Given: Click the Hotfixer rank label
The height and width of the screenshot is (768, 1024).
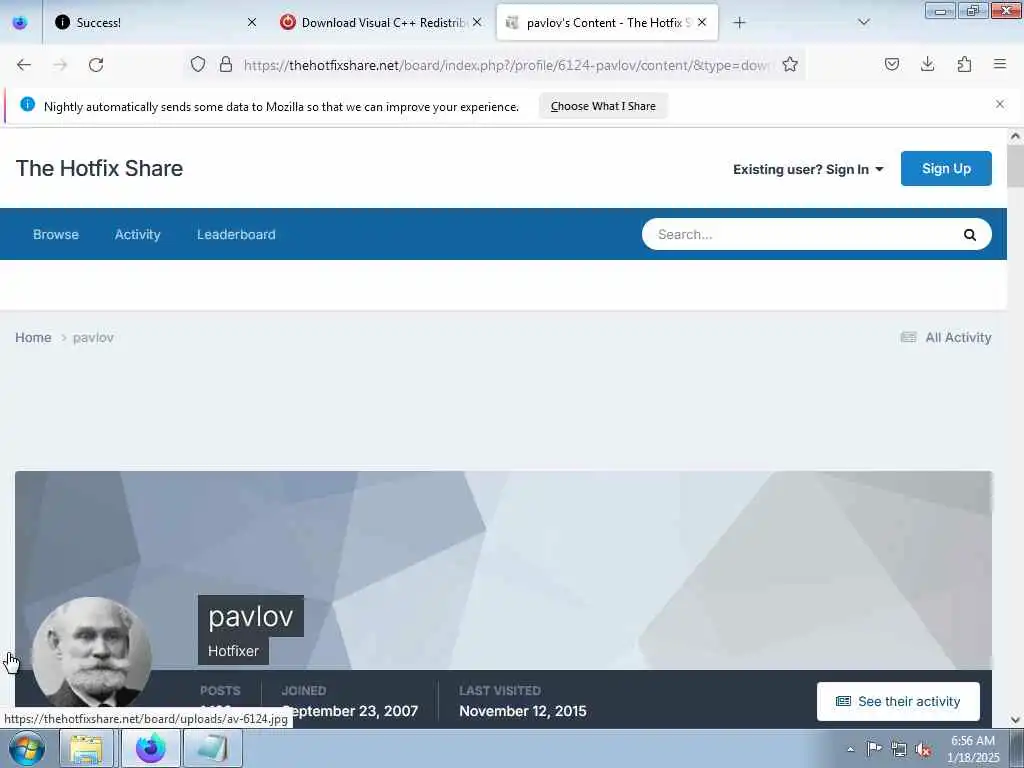Looking at the screenshot, I should 233,651.
